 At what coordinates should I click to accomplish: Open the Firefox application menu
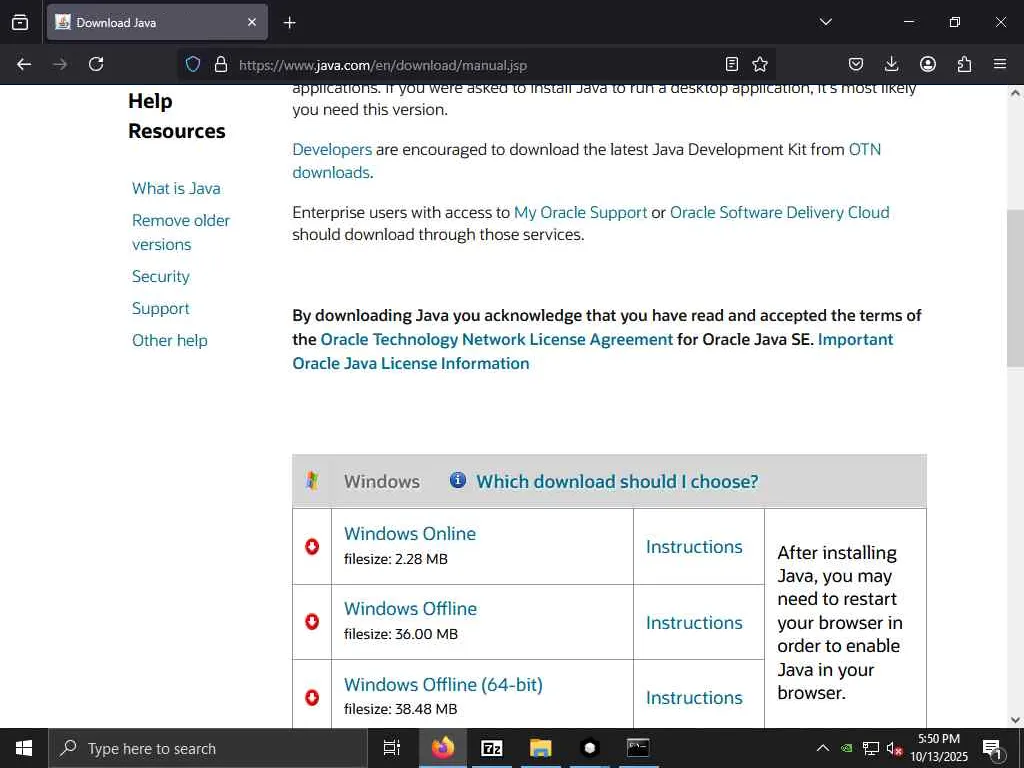click(x=1000, y=64)
